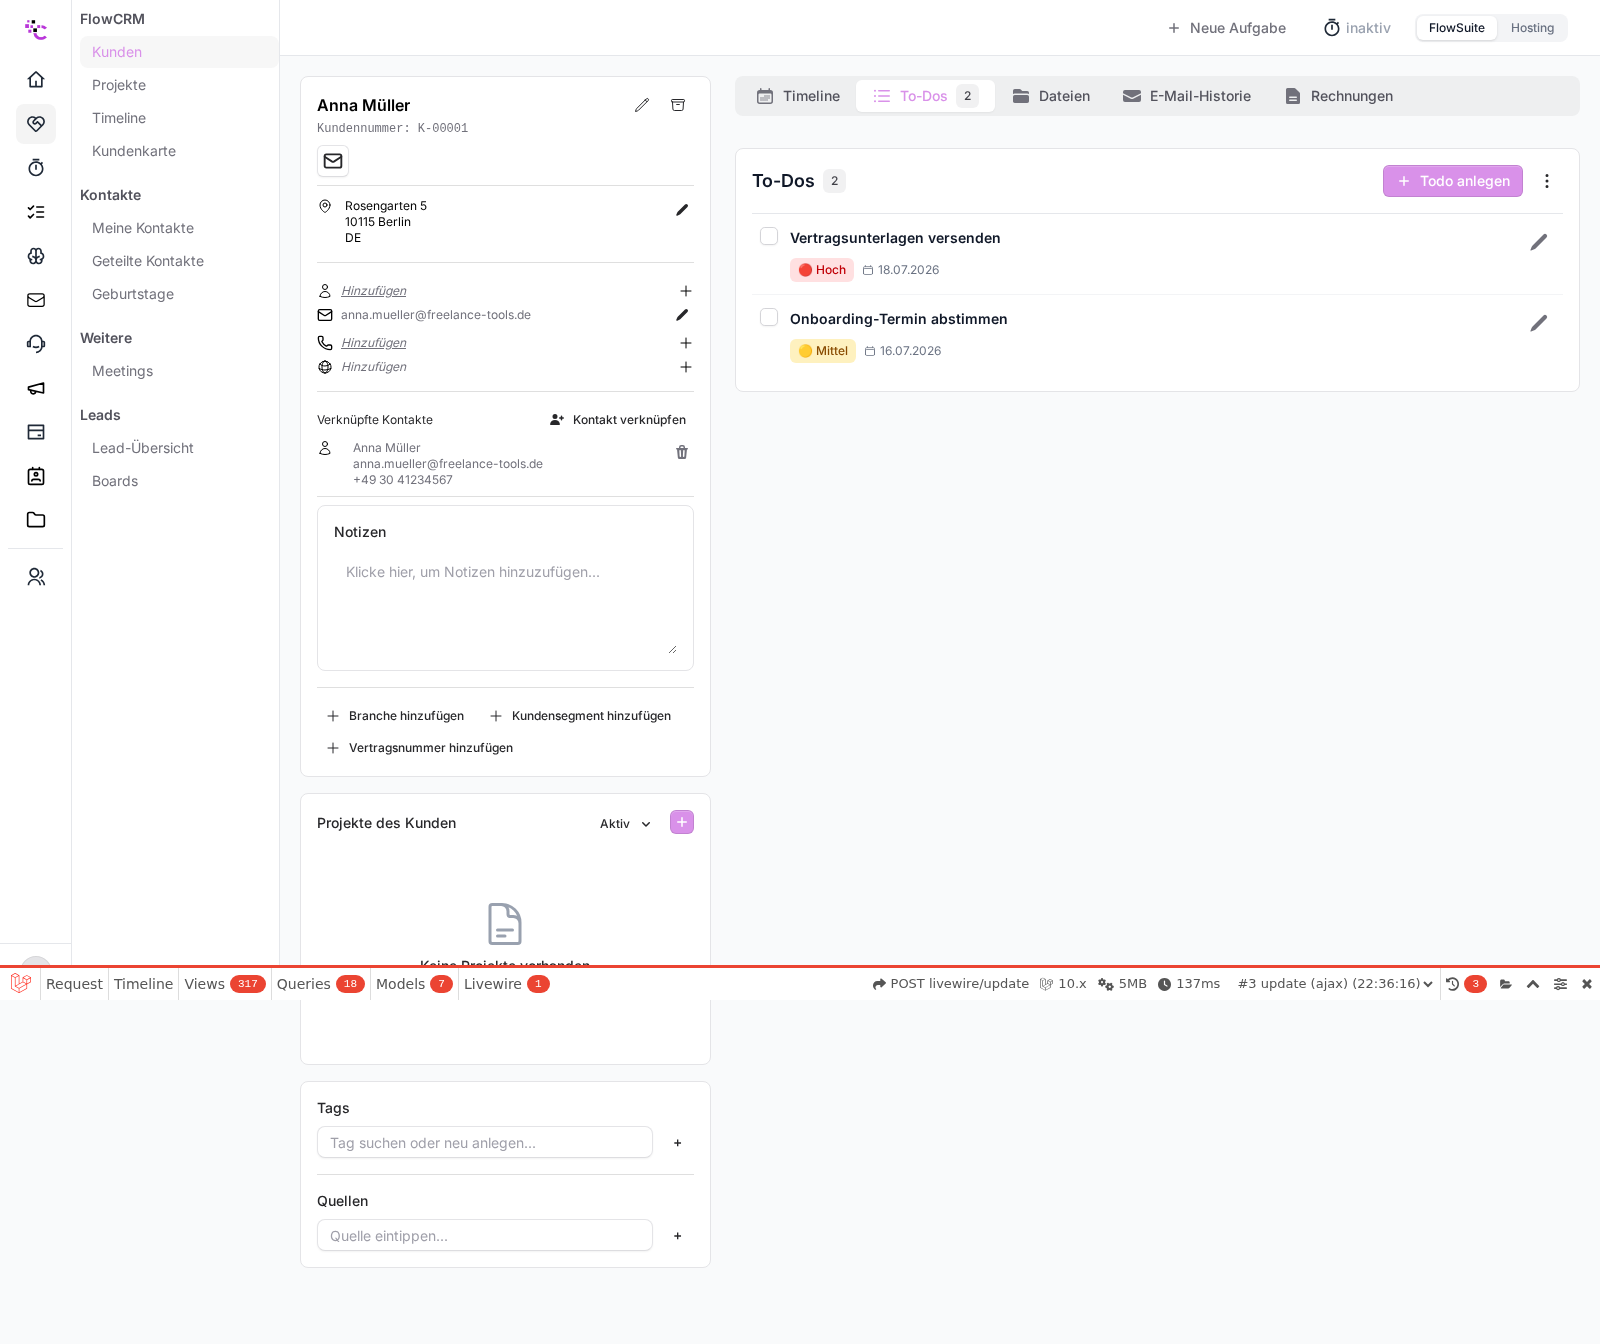Open debugbar settings sliders icon
Image resolution: width=1600 pixels, height=1344 pixels.
[1560, 984]
